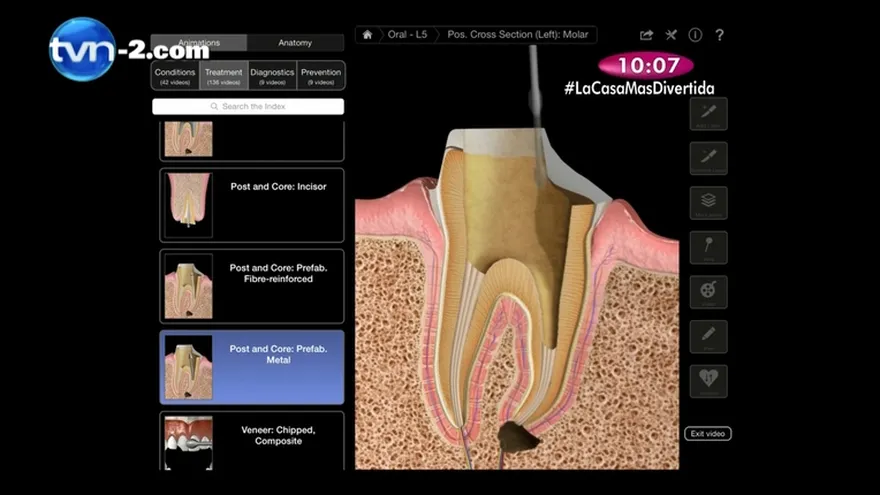
Task: Open Post and Core: Incisor video
Action: (x=252, y=205)
